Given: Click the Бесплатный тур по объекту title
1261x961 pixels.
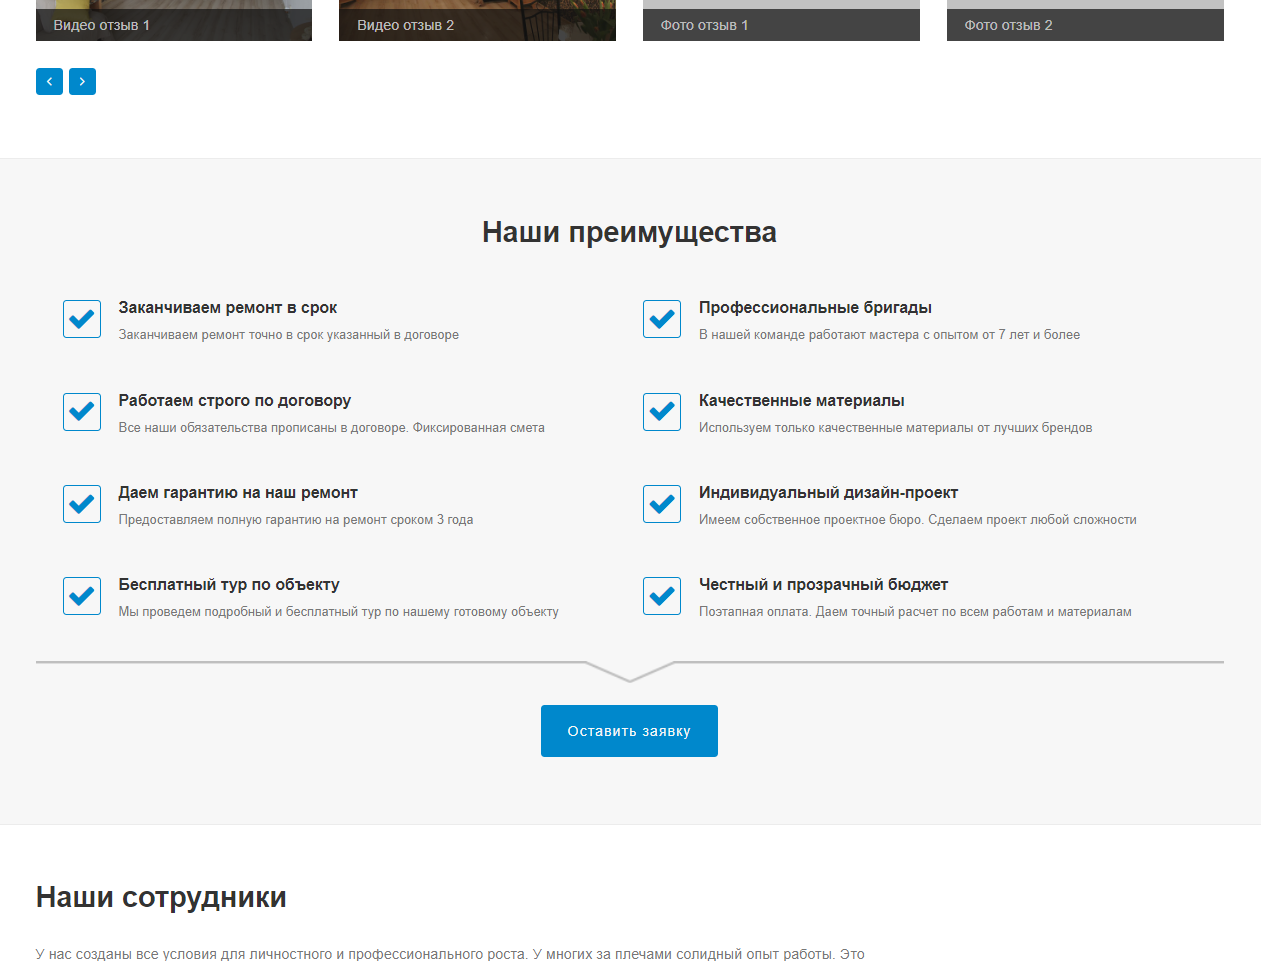Looking at the screenshot, I should (229, 585).
